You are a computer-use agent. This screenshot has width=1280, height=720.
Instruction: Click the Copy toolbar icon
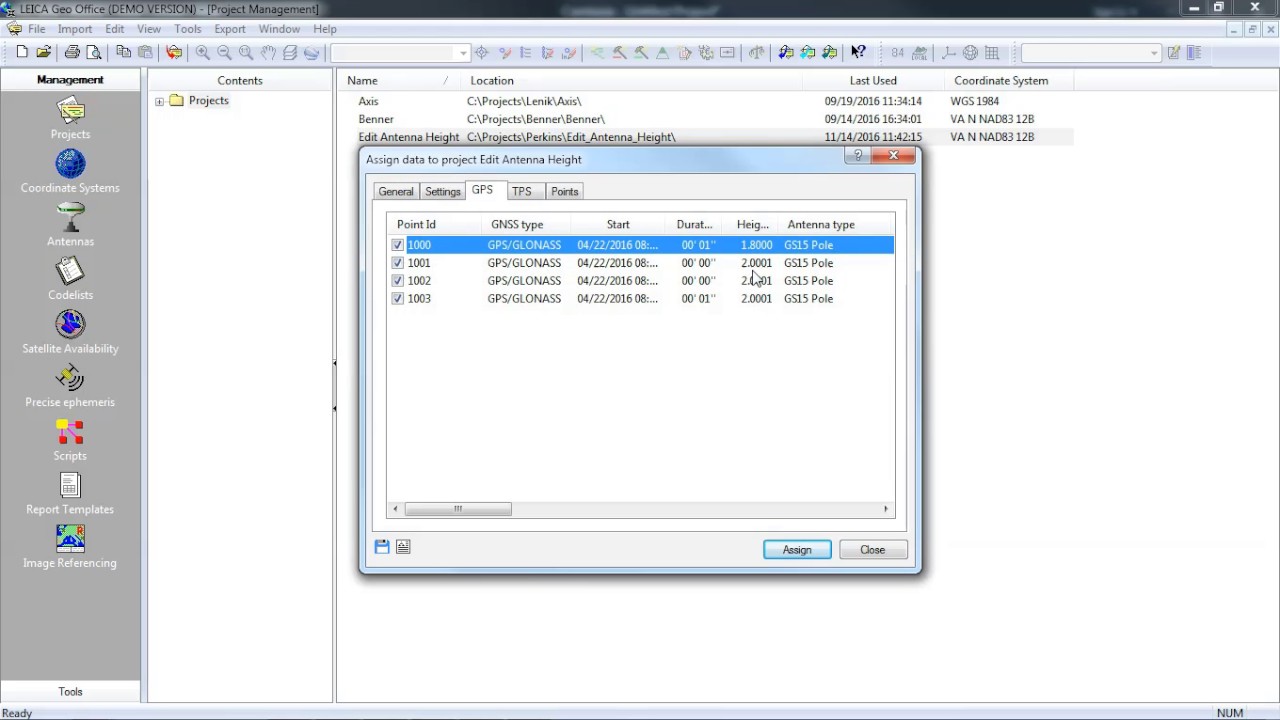coord(124,53)
